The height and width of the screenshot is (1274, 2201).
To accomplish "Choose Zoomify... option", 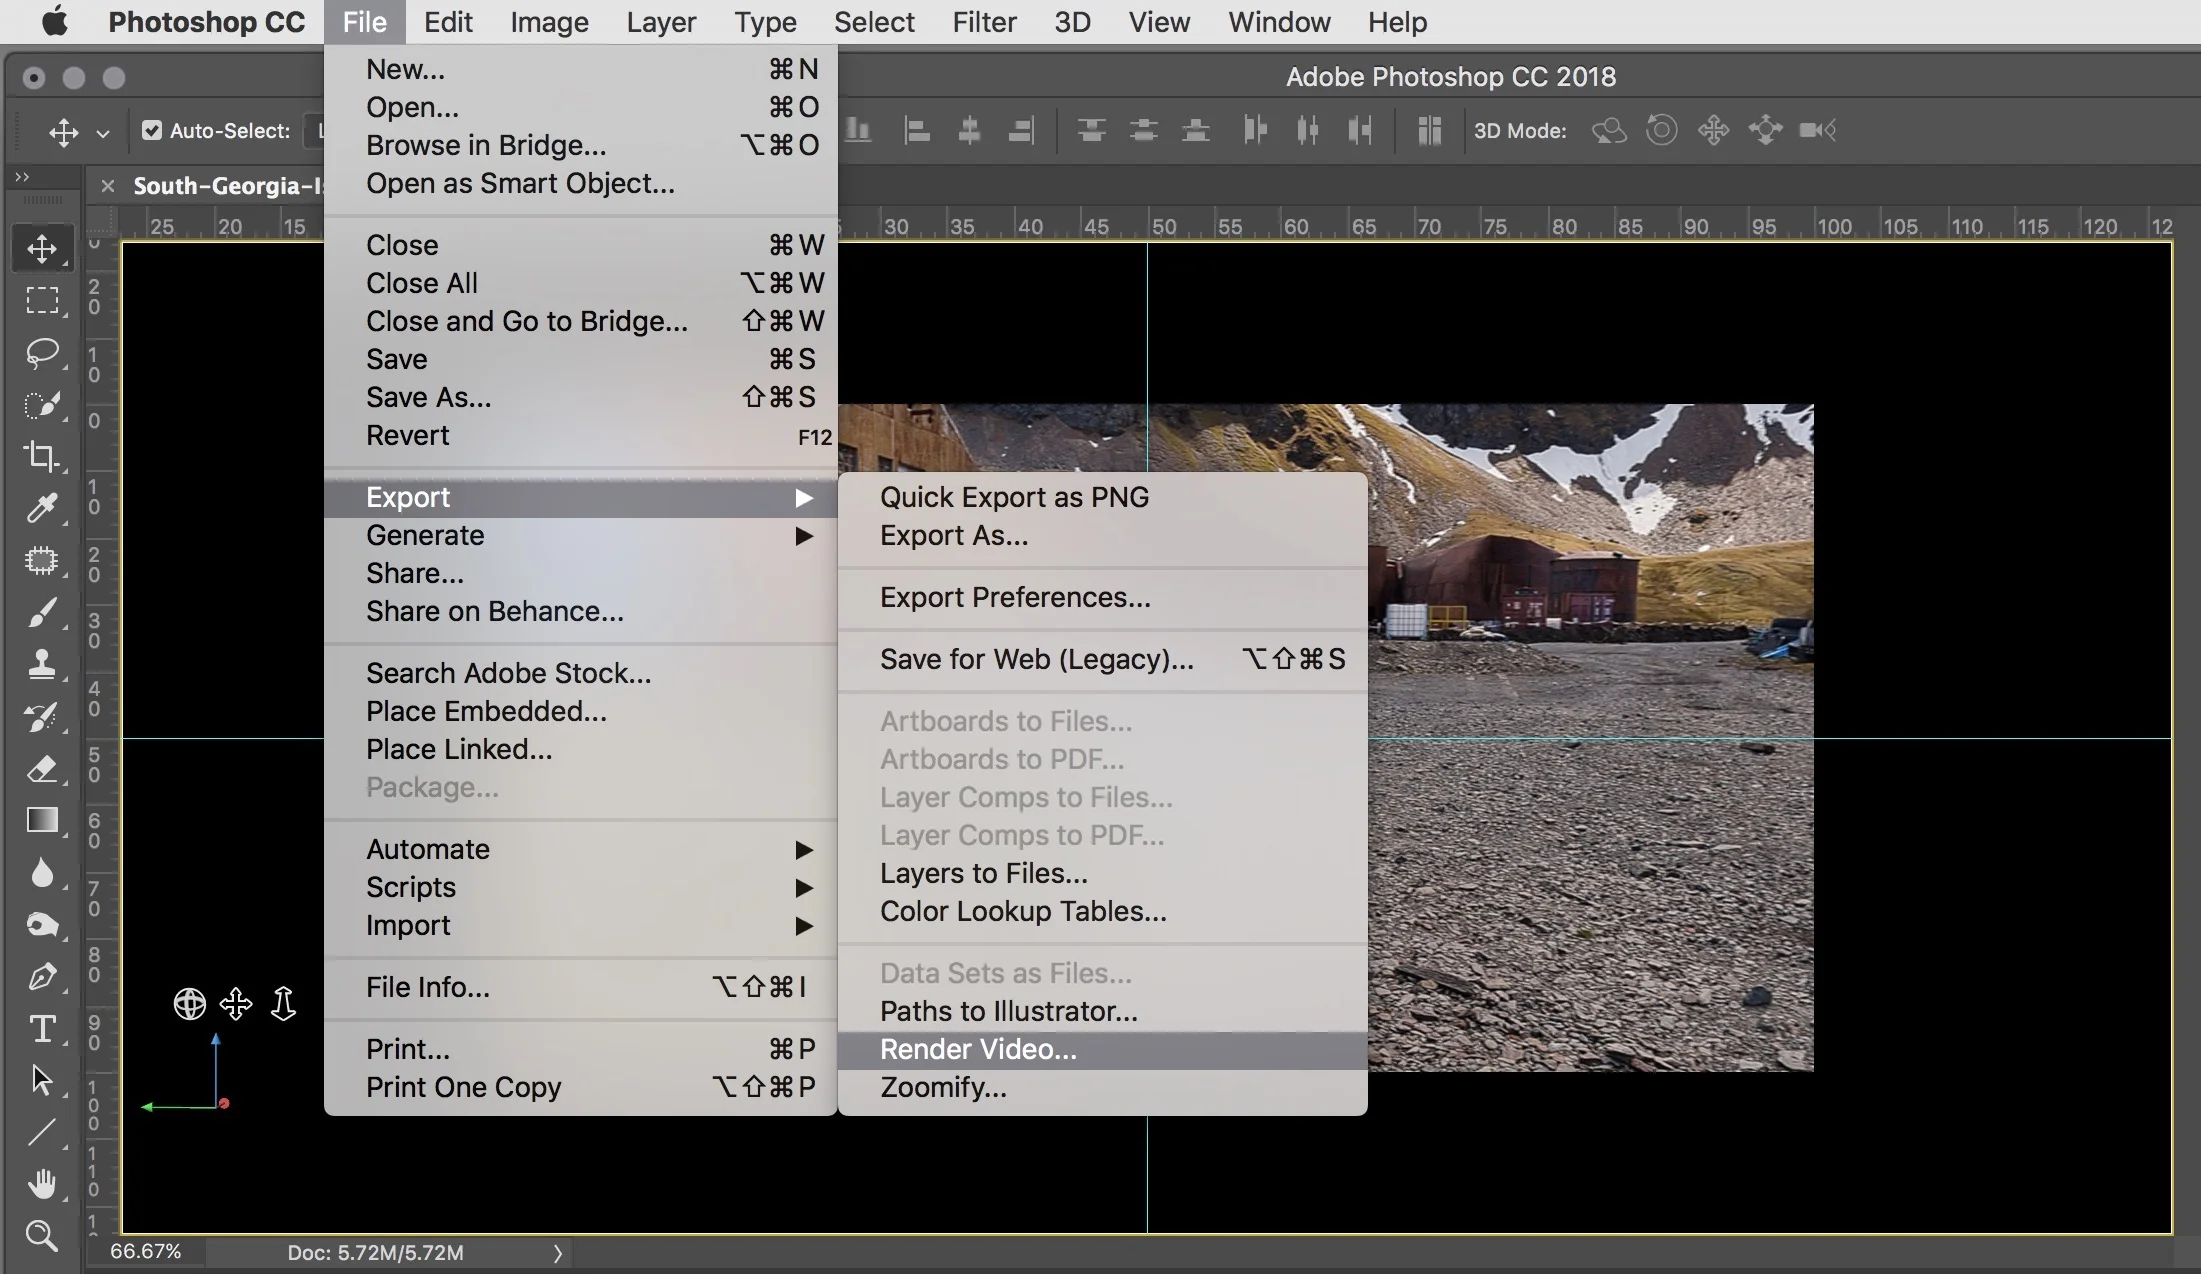I will [x=1102, y=1088].
